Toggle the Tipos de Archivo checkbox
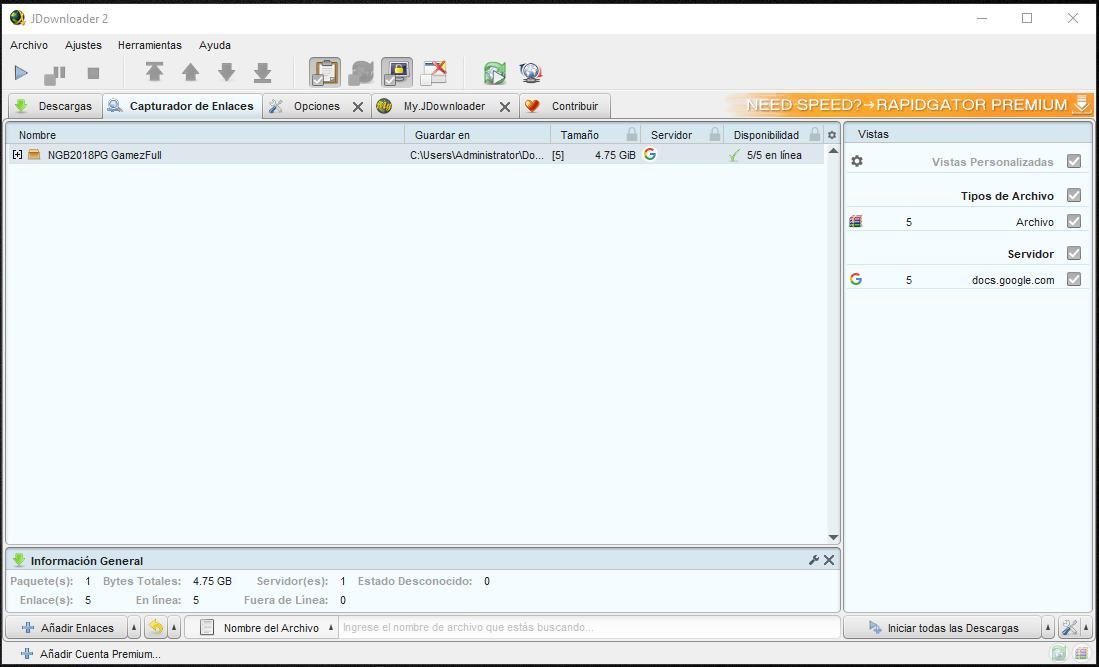The height and width of the screenshot is (667, 1099). point(1074,195)
